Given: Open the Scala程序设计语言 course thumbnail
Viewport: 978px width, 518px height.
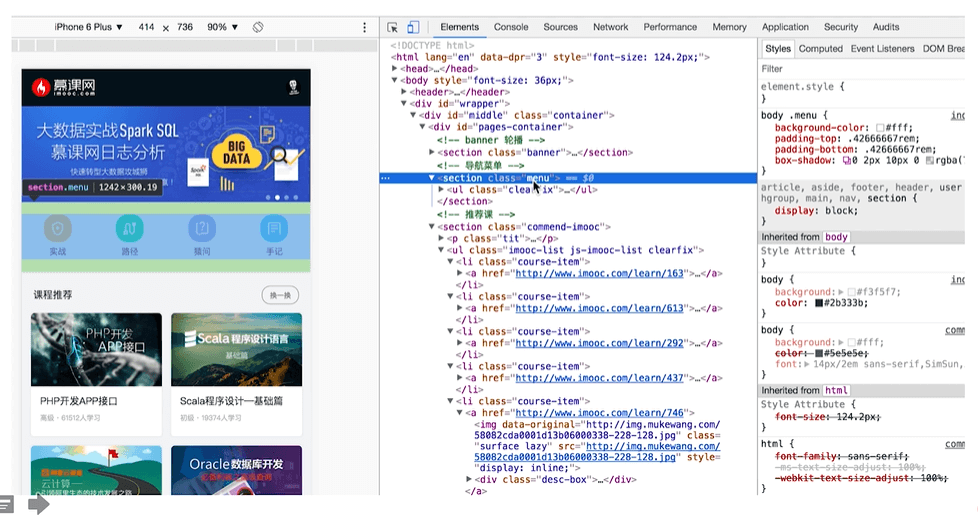Looking at the screenshot, I should (236, 349).
